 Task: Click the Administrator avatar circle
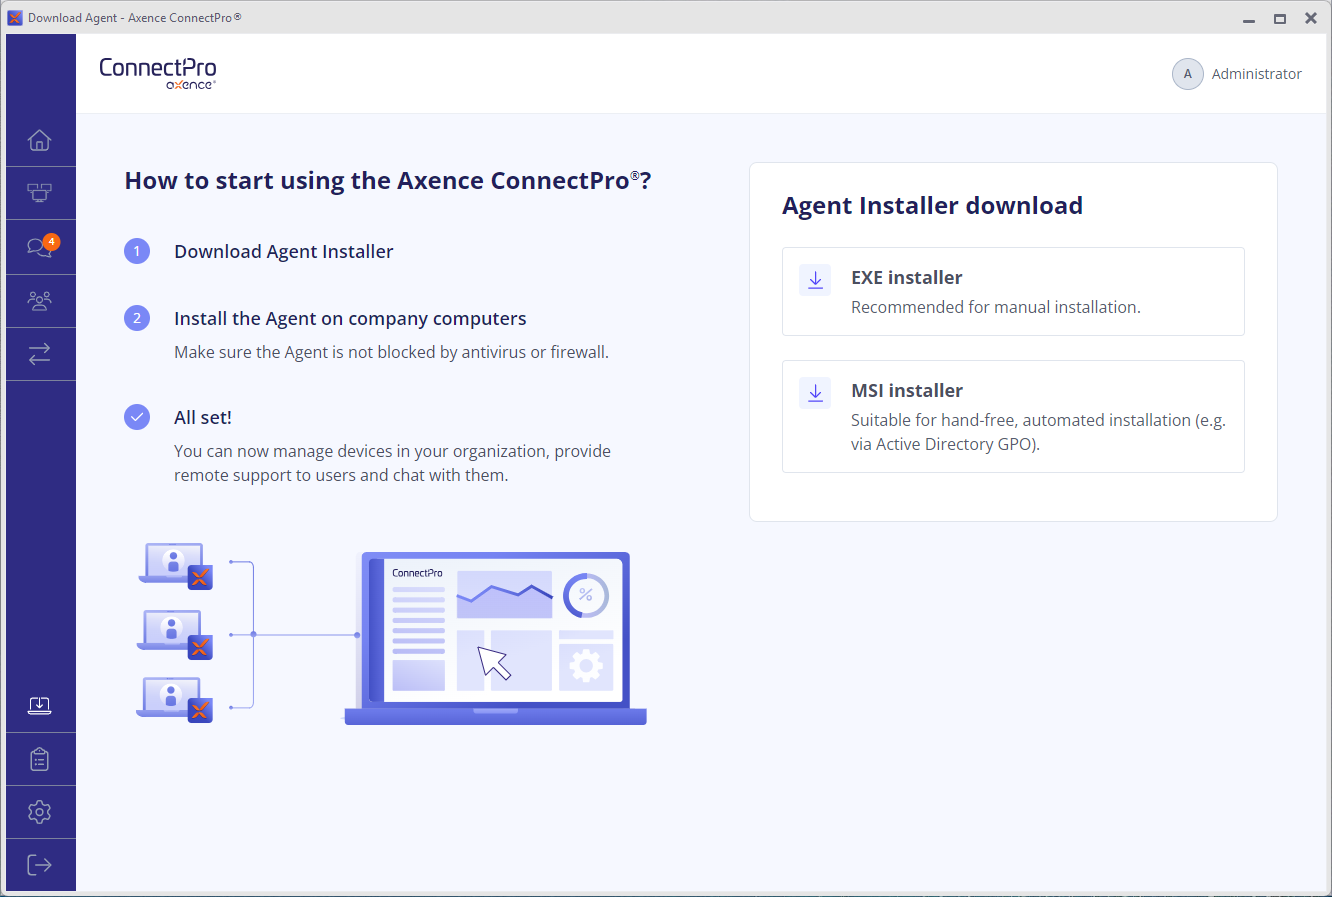(x=1188, y=74)
